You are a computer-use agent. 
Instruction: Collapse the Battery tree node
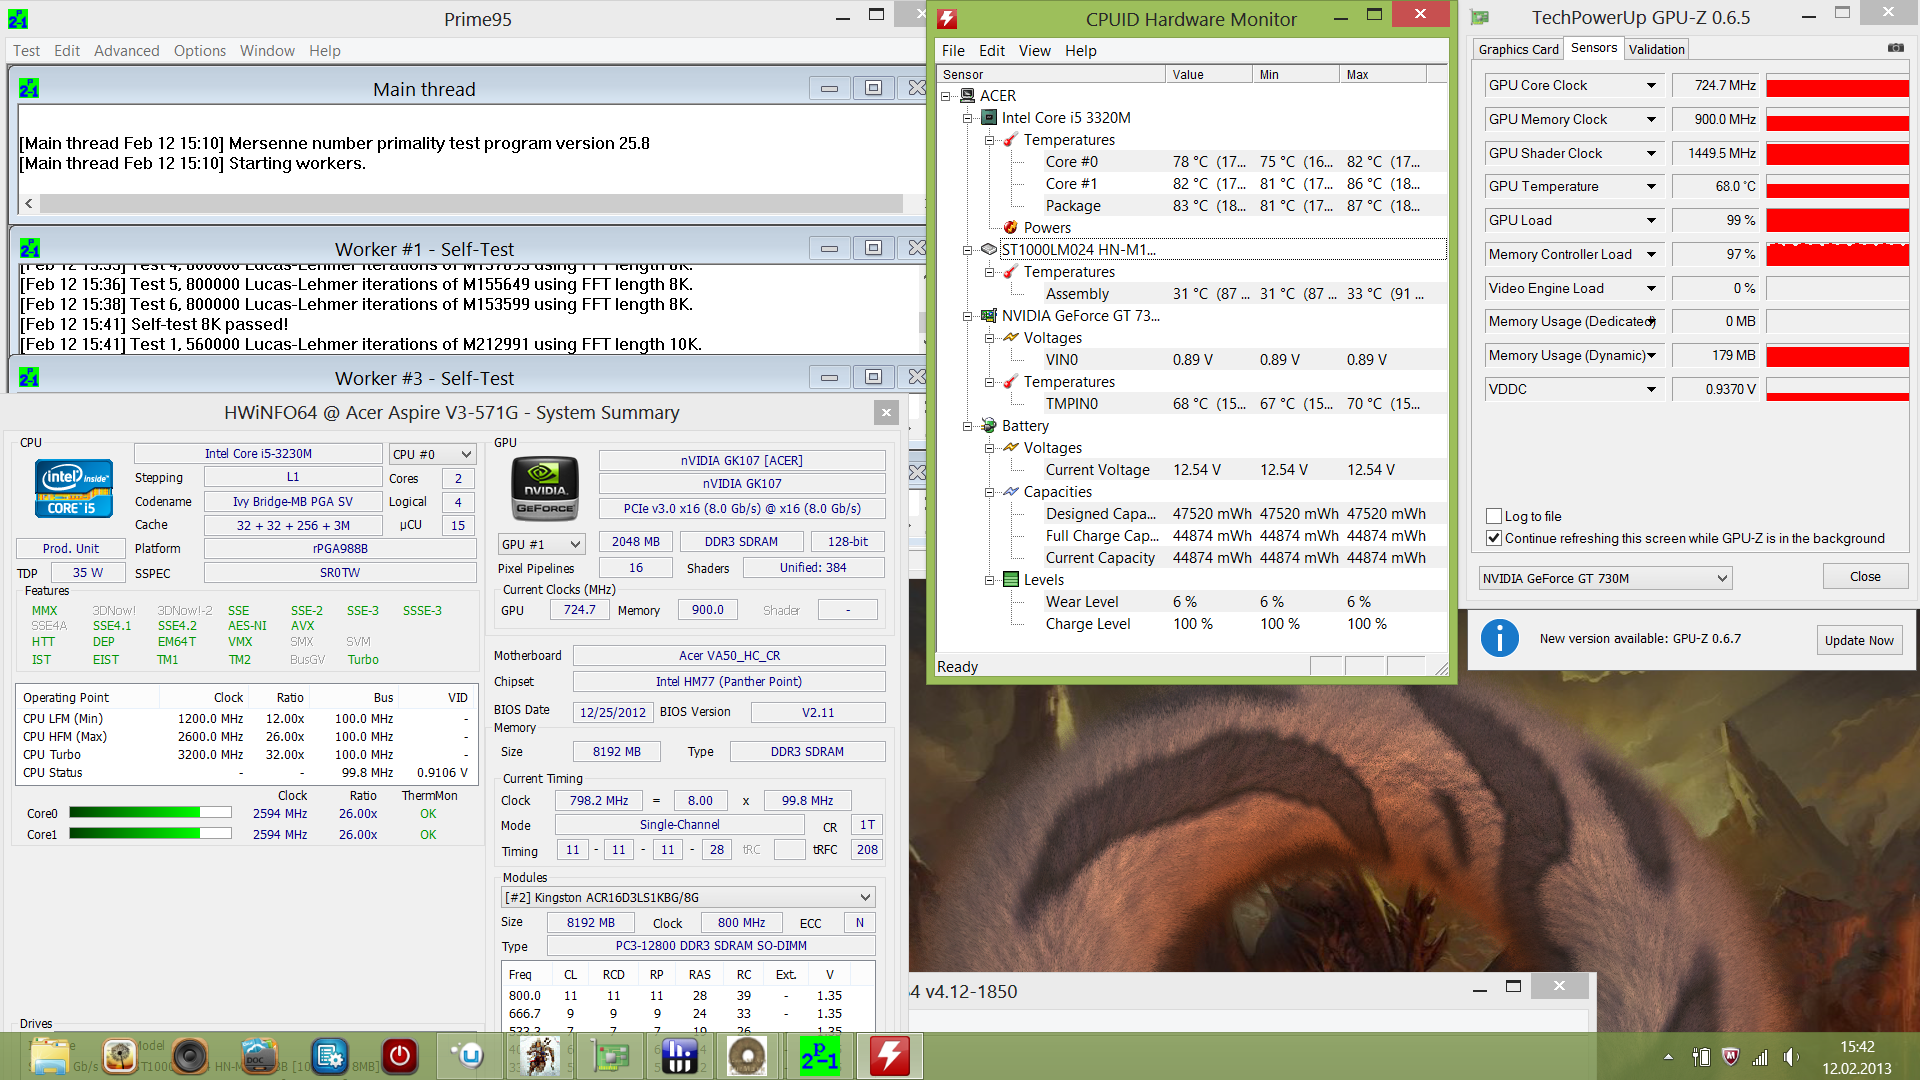[968, 426]
